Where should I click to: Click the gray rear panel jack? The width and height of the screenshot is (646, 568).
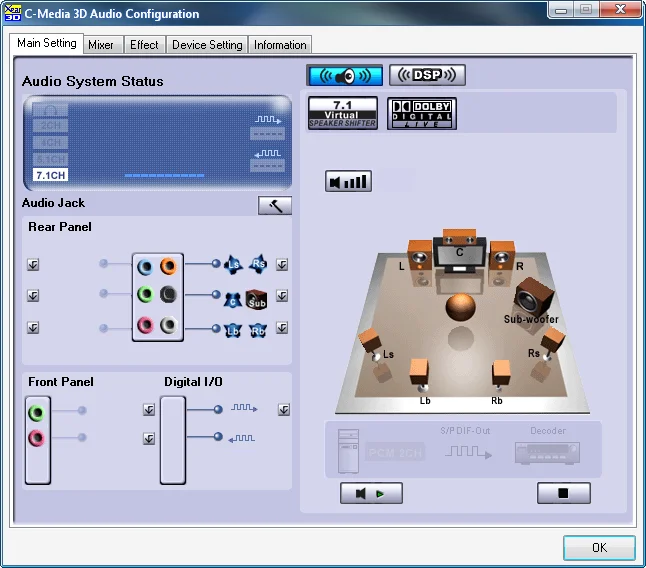pos(168,325)
